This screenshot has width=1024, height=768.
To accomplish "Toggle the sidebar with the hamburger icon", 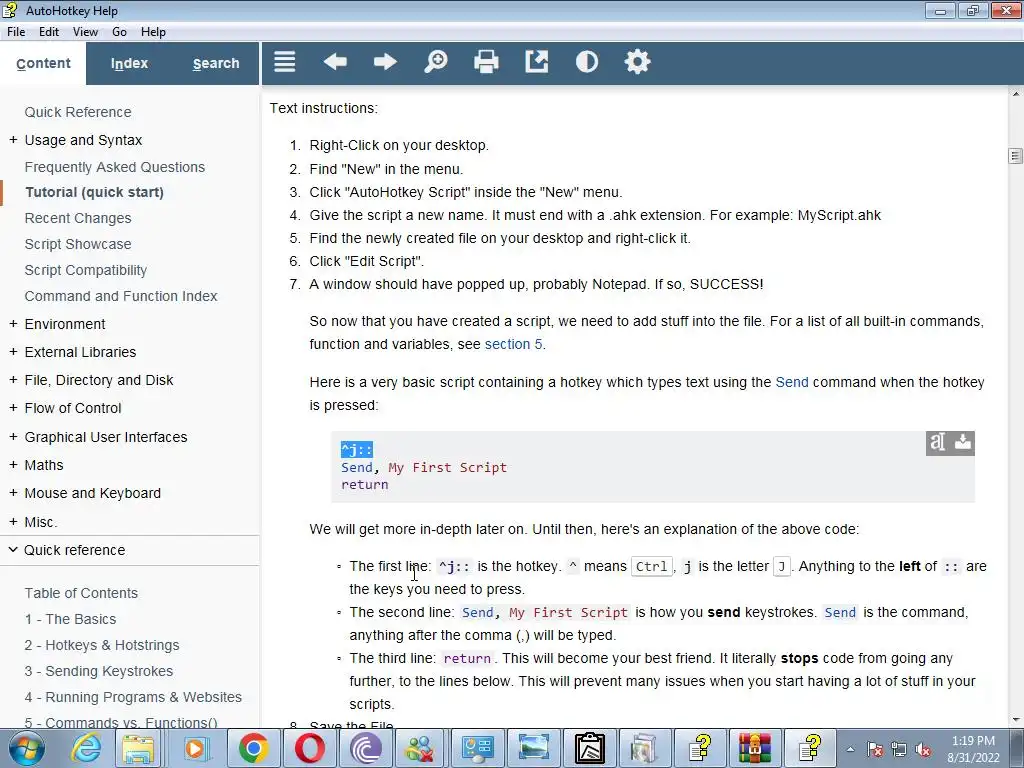I will [x=284, y=62].
